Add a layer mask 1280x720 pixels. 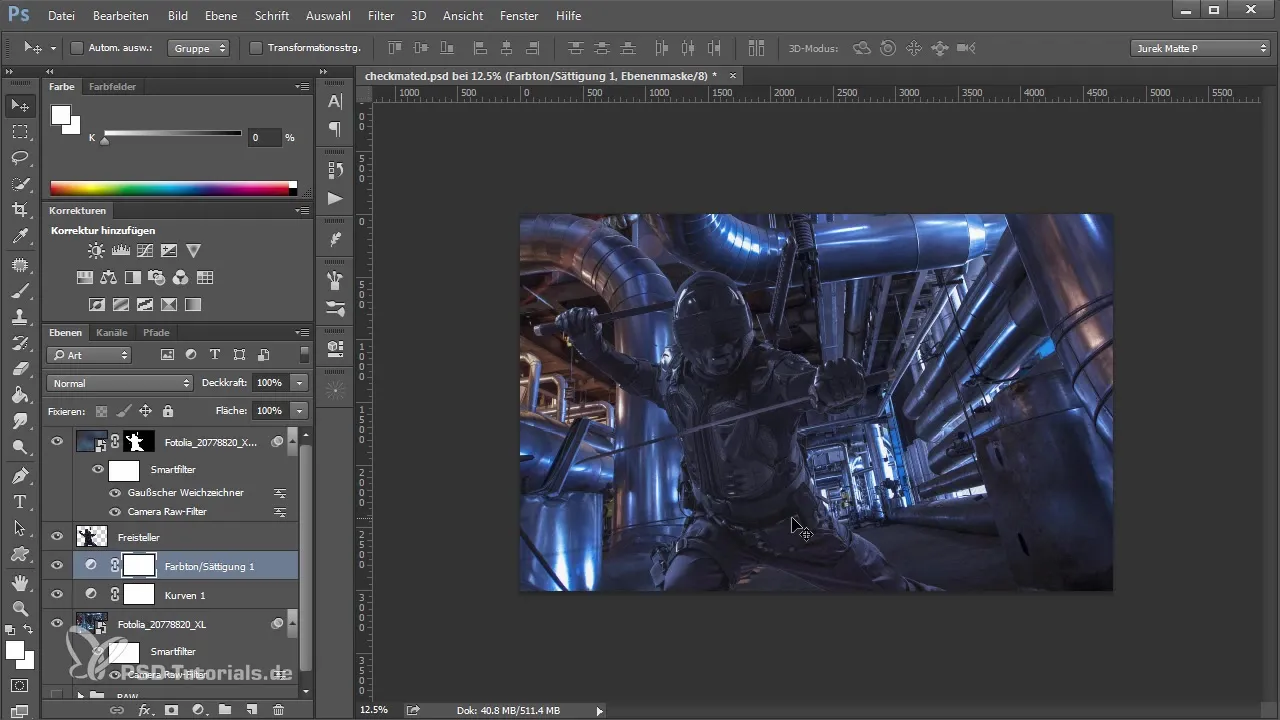coord(171,710)
